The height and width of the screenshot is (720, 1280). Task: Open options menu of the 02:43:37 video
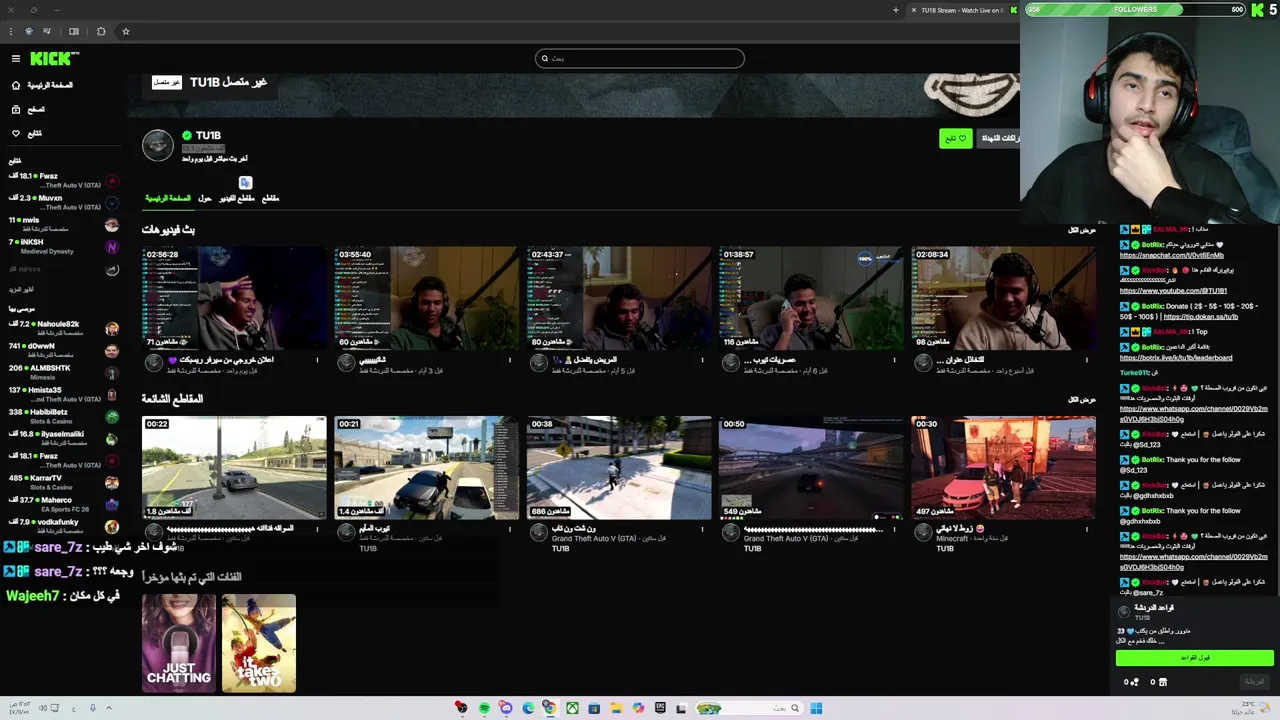coord(702,360)
